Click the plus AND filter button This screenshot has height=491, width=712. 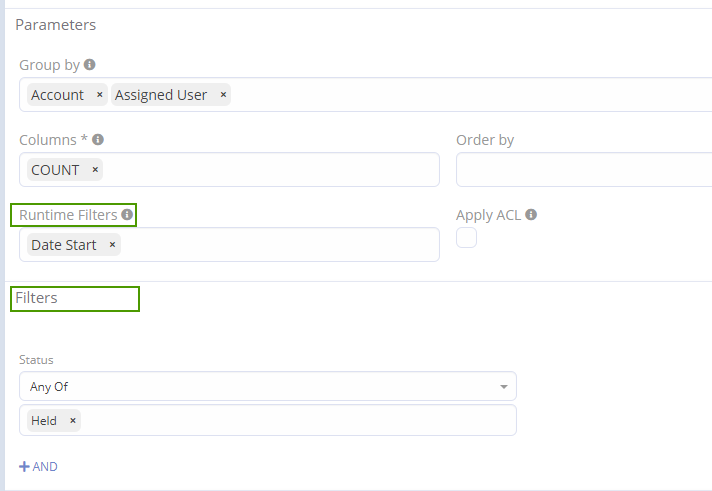tap(38, 466)
